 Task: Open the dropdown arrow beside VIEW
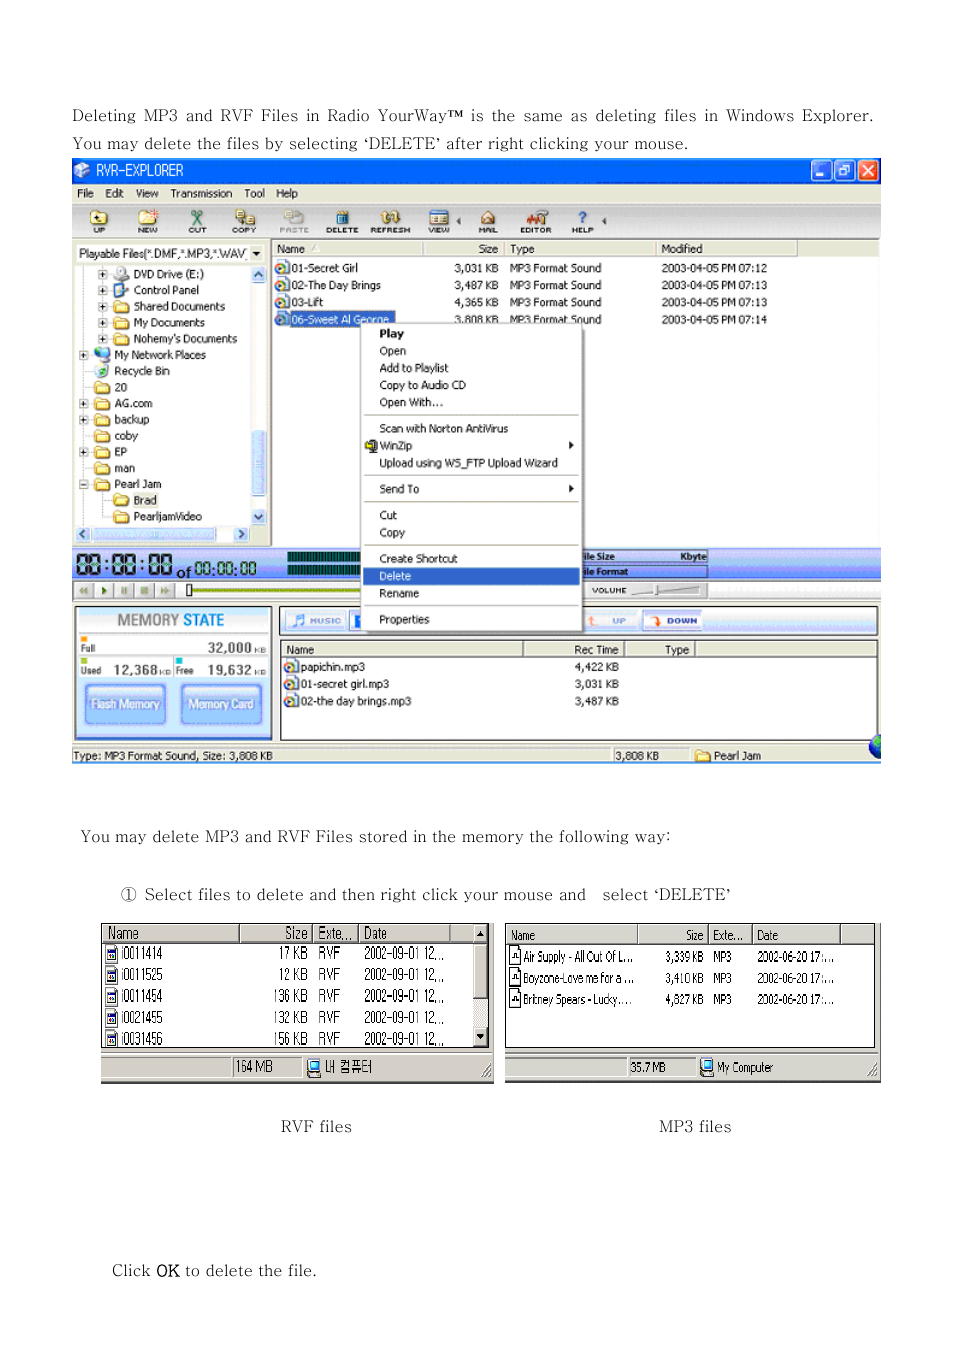[x=459, y=221]
